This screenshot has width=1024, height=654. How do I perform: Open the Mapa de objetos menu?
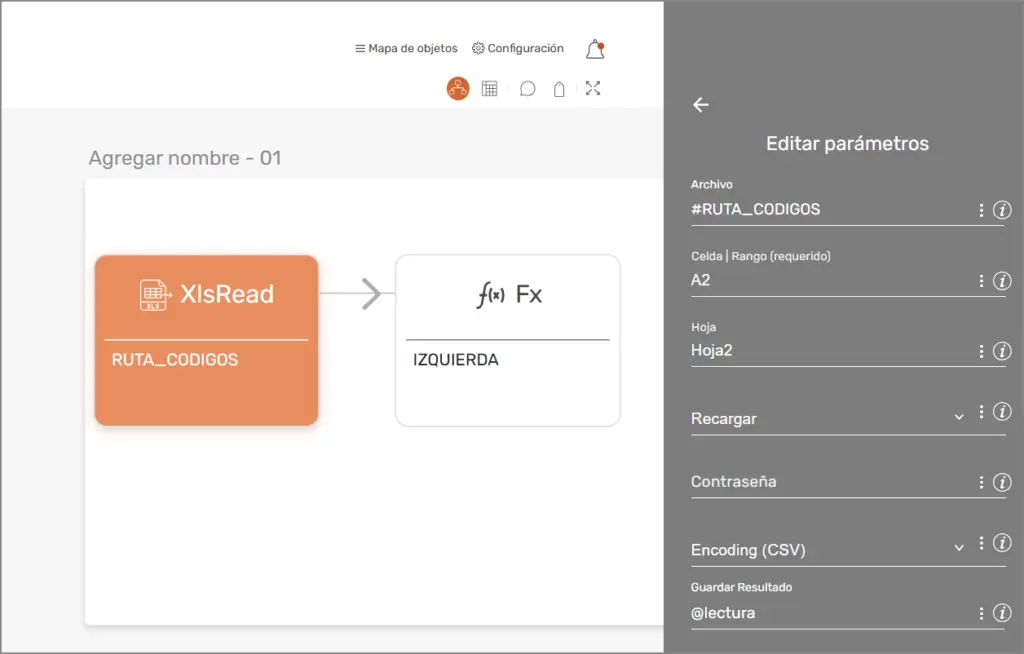click(406, 48)
